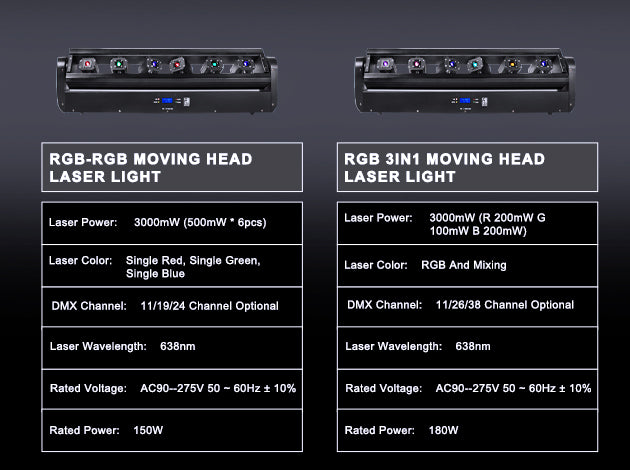
Task: Click the Rated Power 180W row
Action: click(x=466, y=430)
